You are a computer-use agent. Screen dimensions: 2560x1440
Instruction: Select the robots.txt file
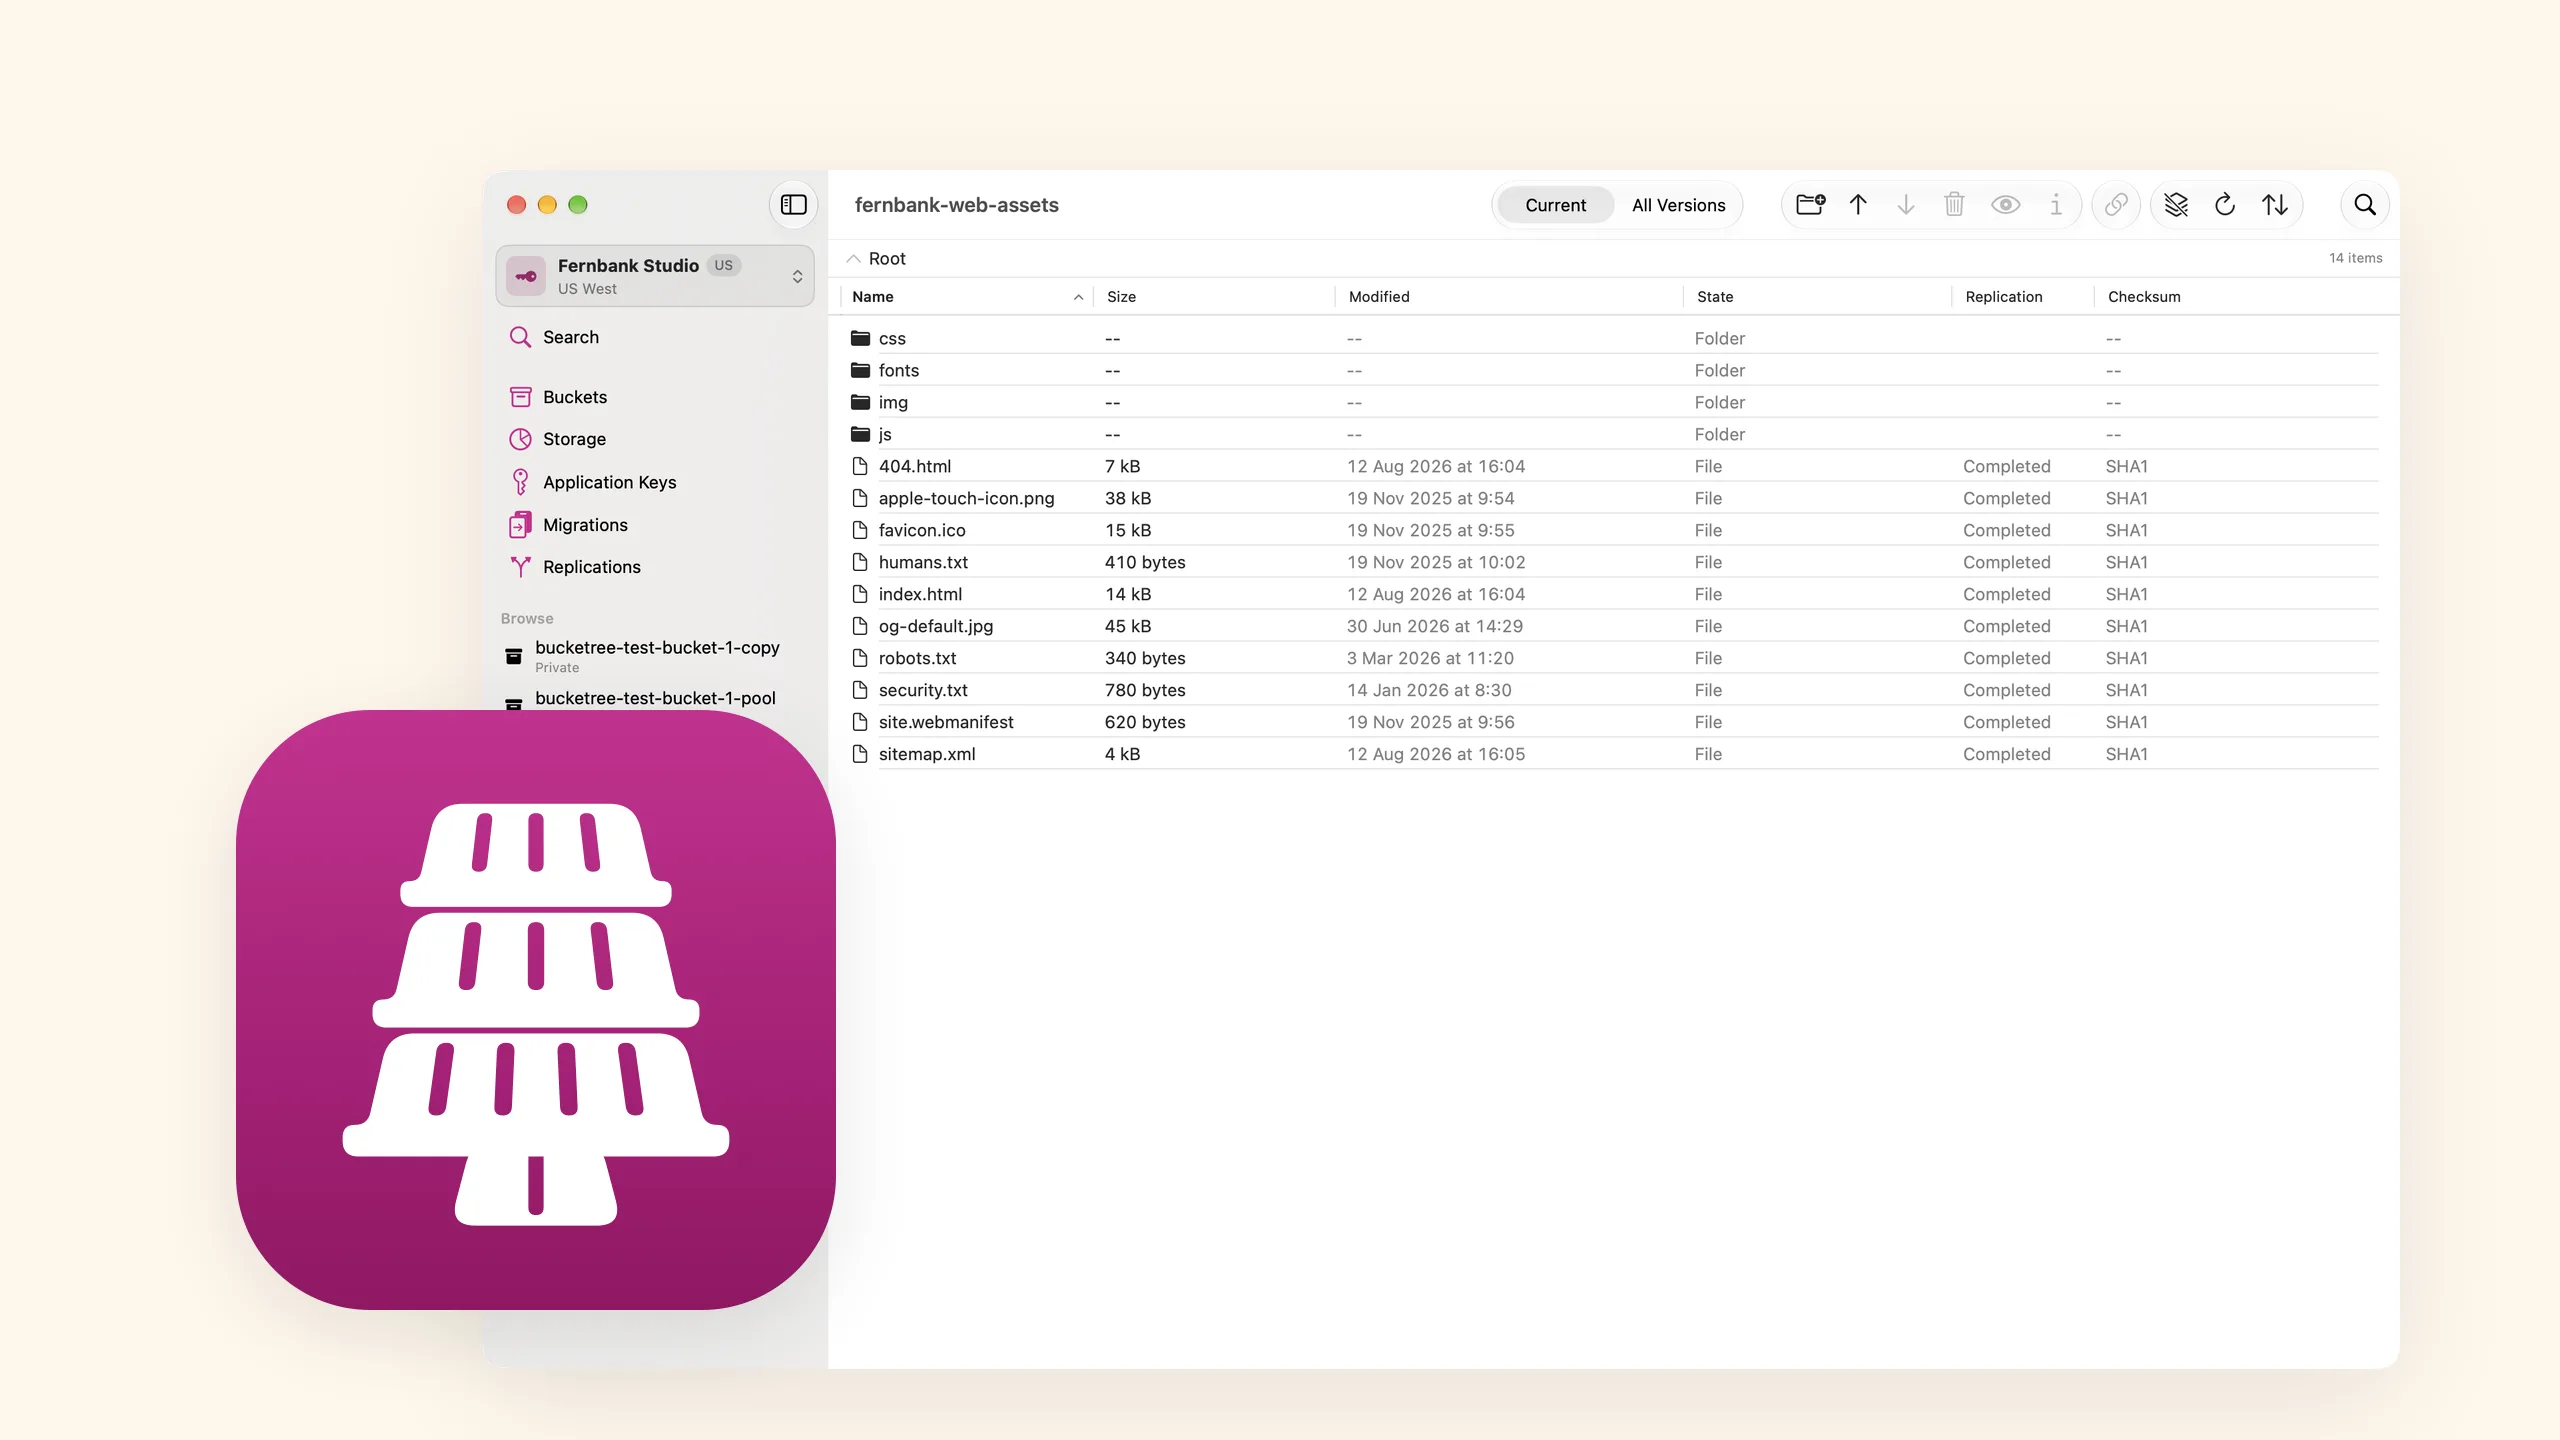[1612, 658]
